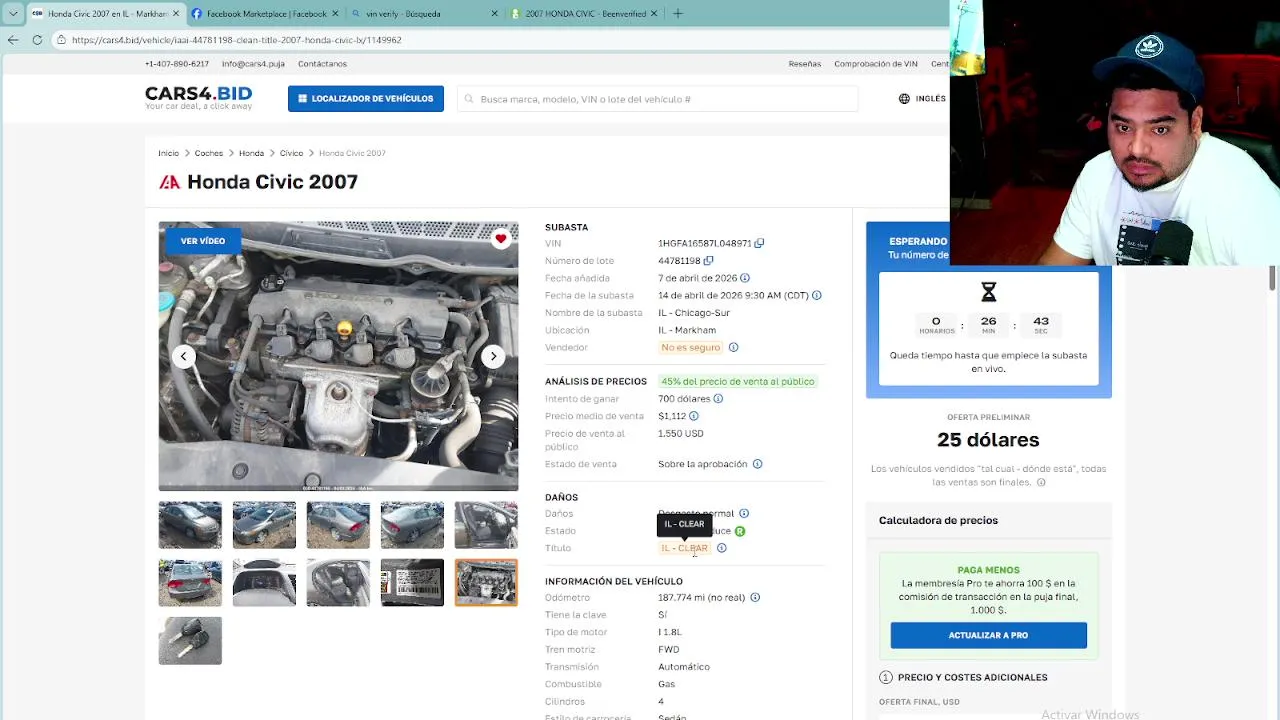The image size is (1280, 720).
Task: Select second thumbnail in first row
Action: (x=264, y=525)
